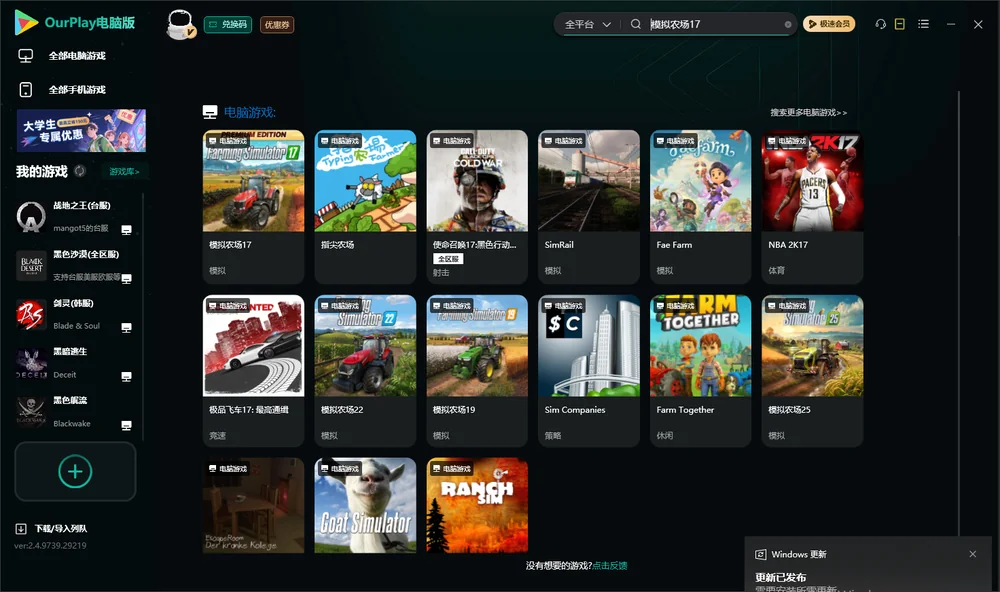Select 黑色舰流 Blackwake in my games

click(75, 412)
